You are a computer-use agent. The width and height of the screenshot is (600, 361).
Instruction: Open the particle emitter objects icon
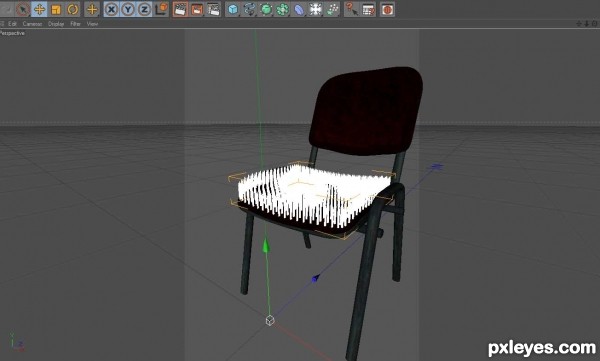point(332,9)
